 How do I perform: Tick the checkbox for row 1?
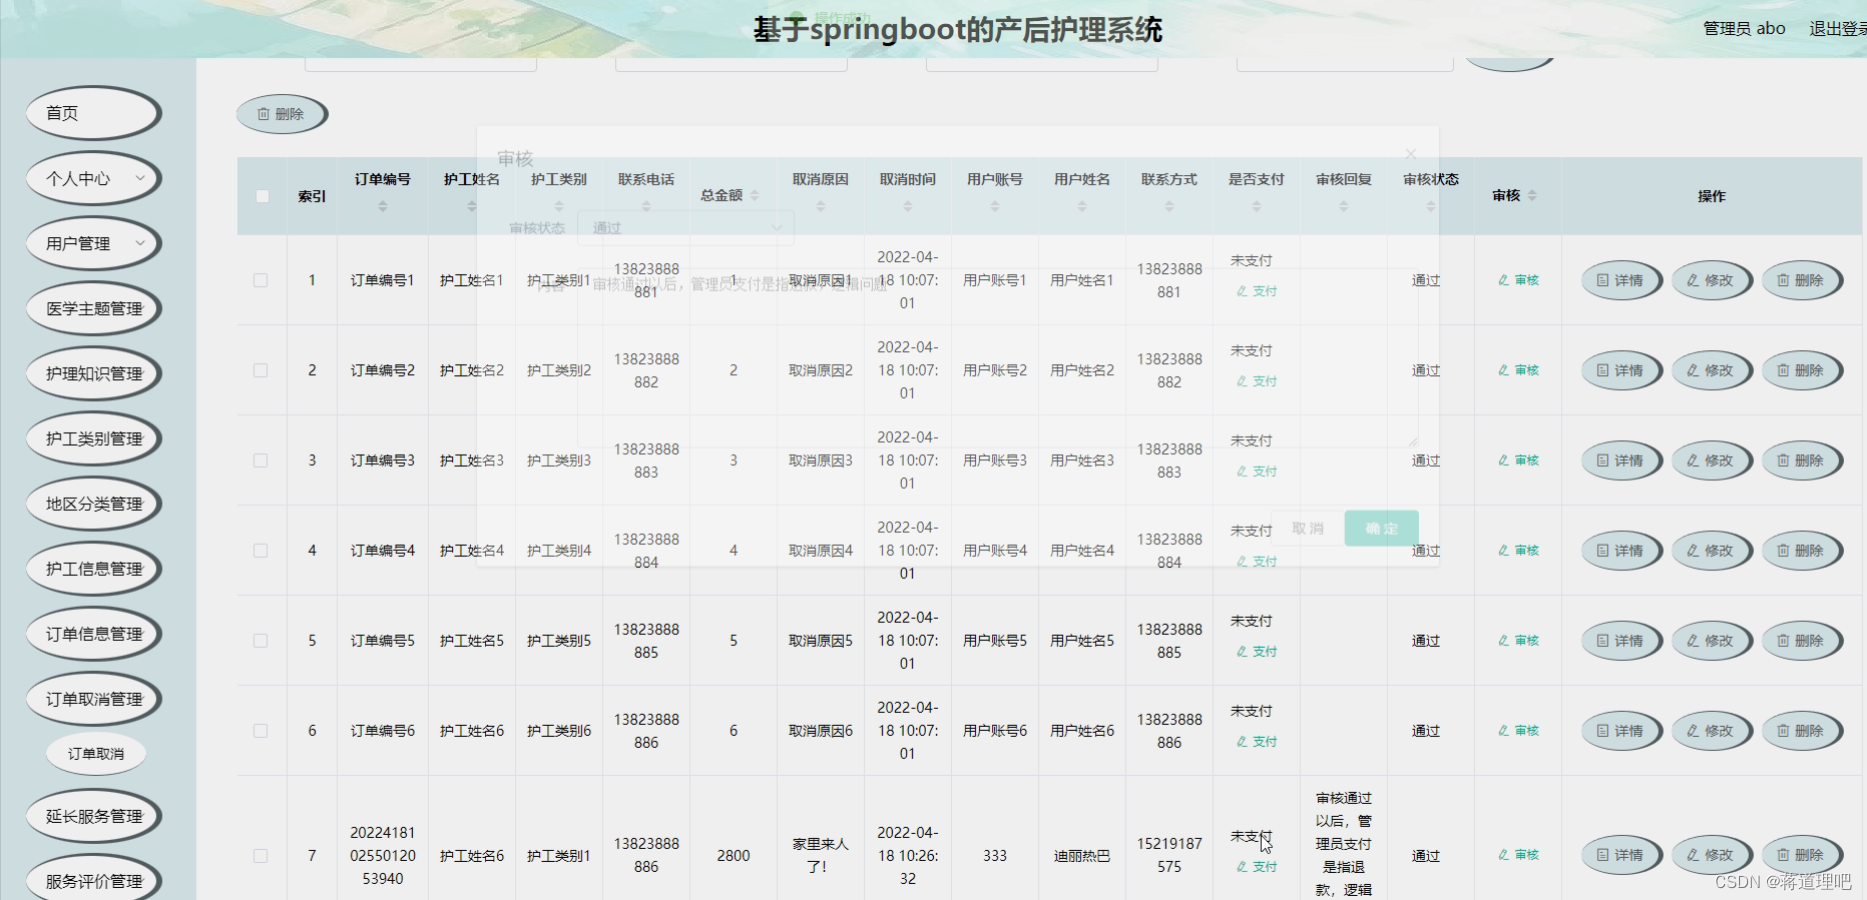click(x=260, y=280)
